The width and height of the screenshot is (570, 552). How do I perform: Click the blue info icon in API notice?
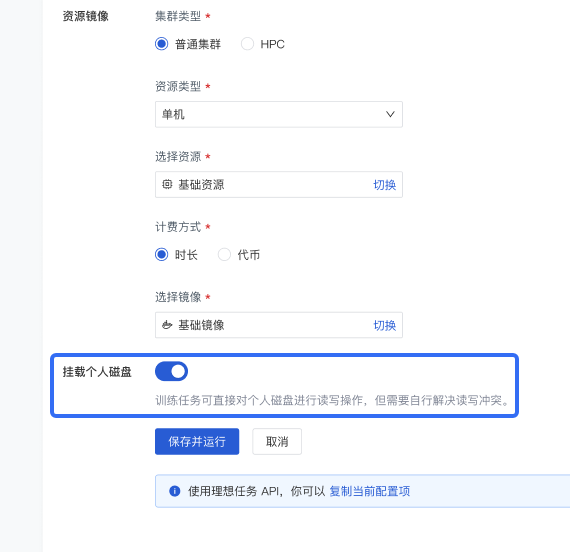[x=174, y=491]
